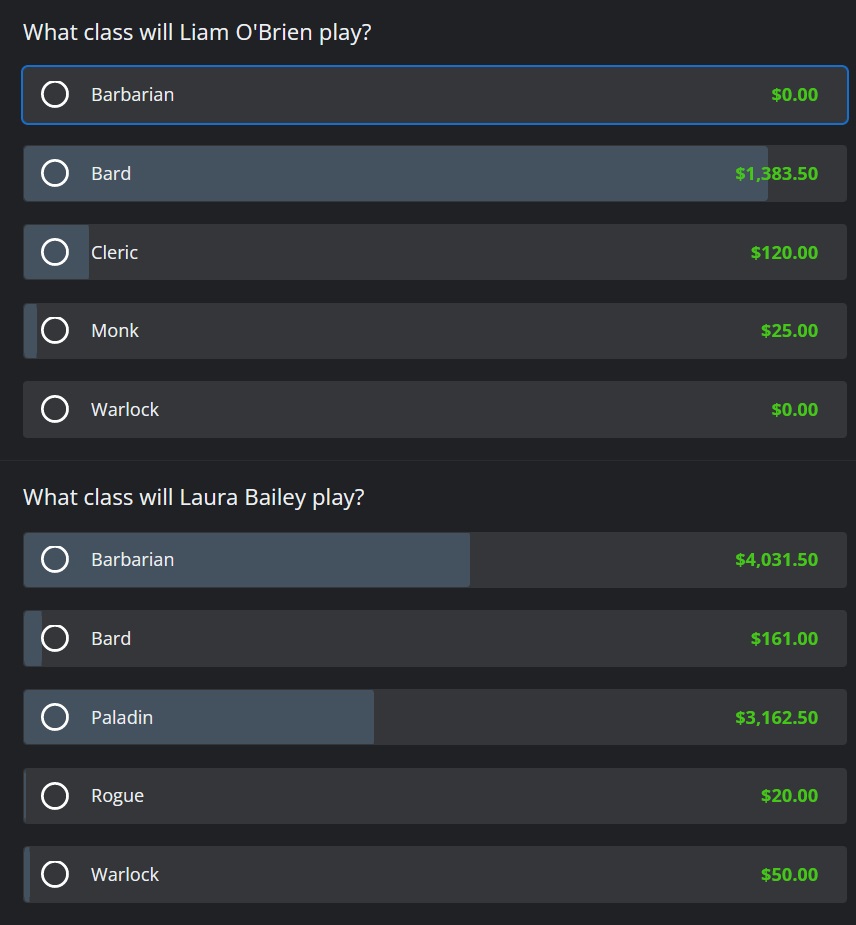Pick Warlock radio for Laura Bailey

[x=55, y=874]
